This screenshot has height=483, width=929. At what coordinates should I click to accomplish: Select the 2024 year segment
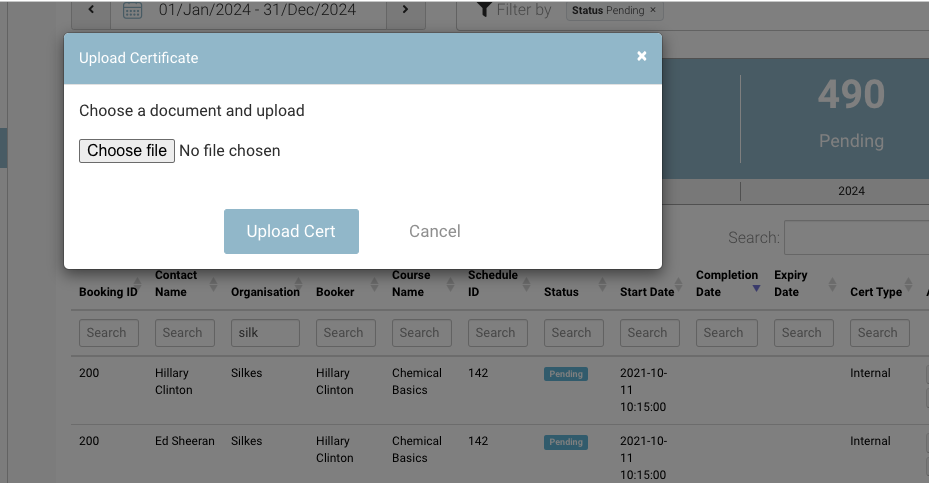pos(851,191)
